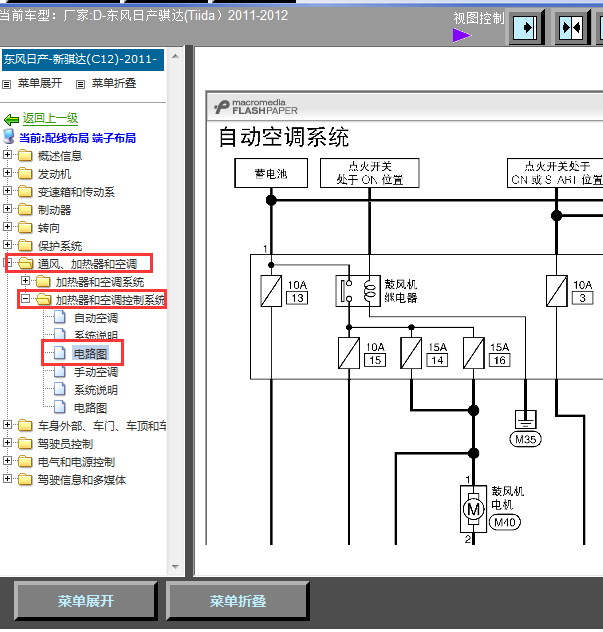Viewport: 603px width, 632px height.
Task: Click the Macromedia FlashPaper logo
Action: tap(256, 107)
